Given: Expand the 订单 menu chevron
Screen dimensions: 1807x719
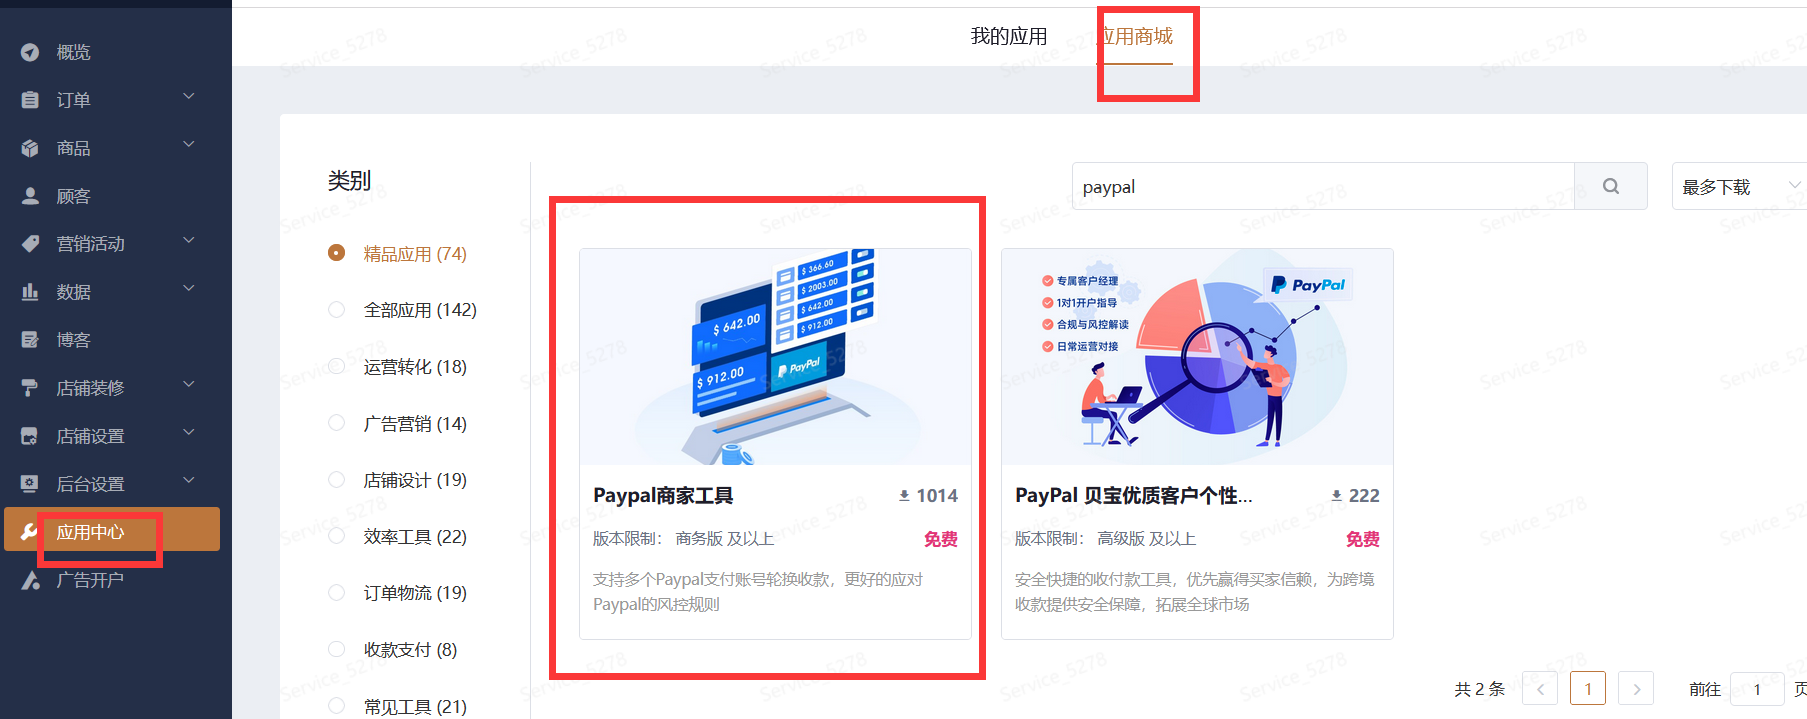Looking at the screenshot, I should pos(189,97).
